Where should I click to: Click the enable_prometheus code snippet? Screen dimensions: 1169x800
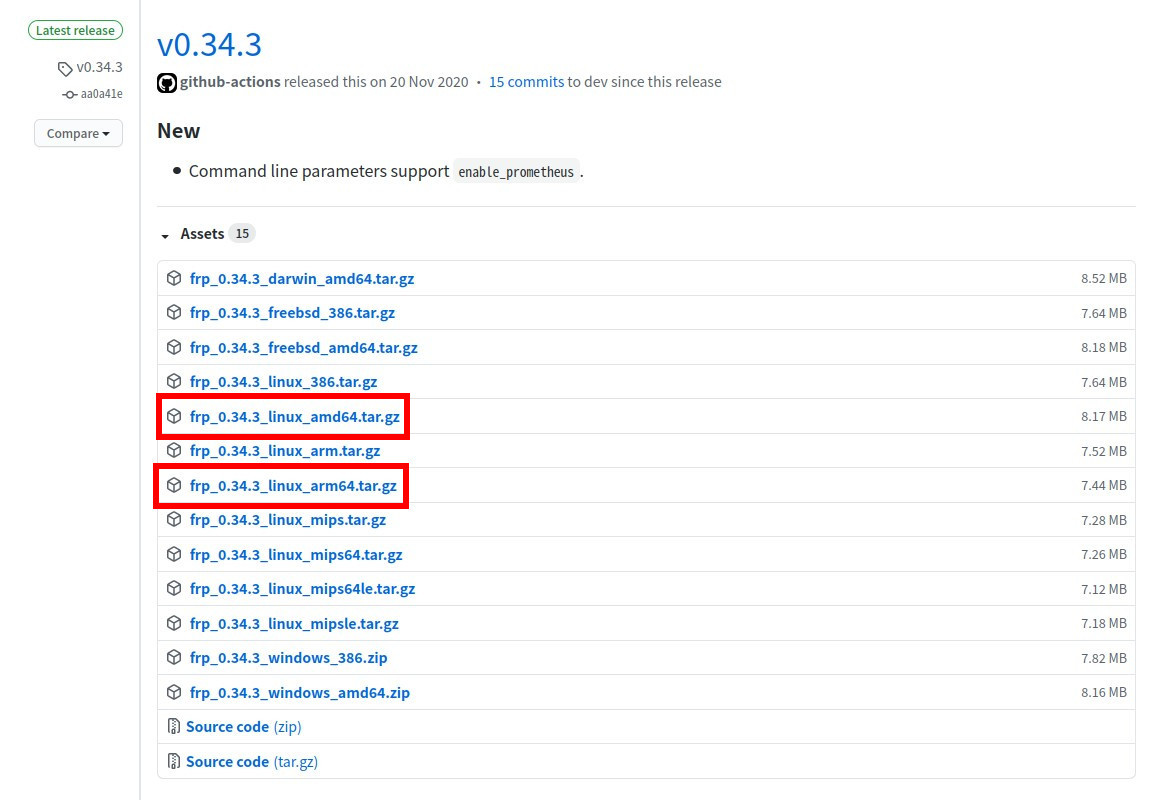tap(516, 172)
